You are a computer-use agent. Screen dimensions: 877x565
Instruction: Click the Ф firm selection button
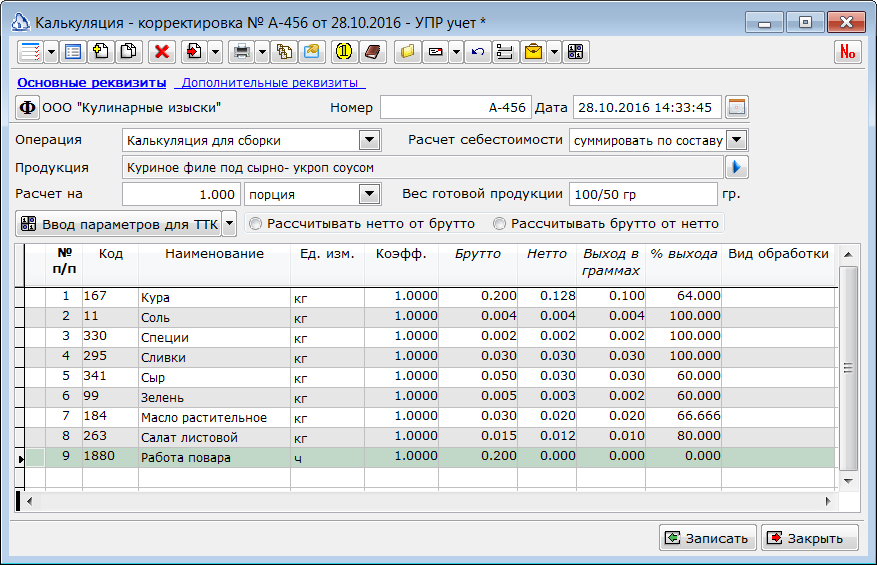27,107
